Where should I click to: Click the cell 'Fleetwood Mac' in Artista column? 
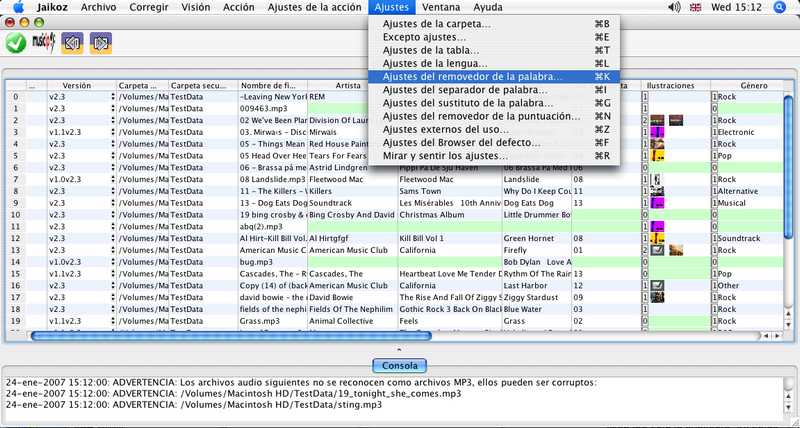[x=353, y=180]
